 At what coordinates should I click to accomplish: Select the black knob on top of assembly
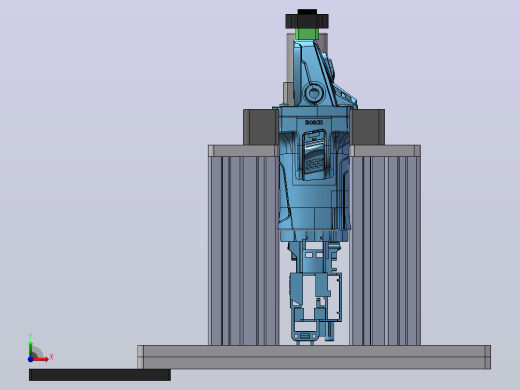pyautogui.click(x=307, y=19)
